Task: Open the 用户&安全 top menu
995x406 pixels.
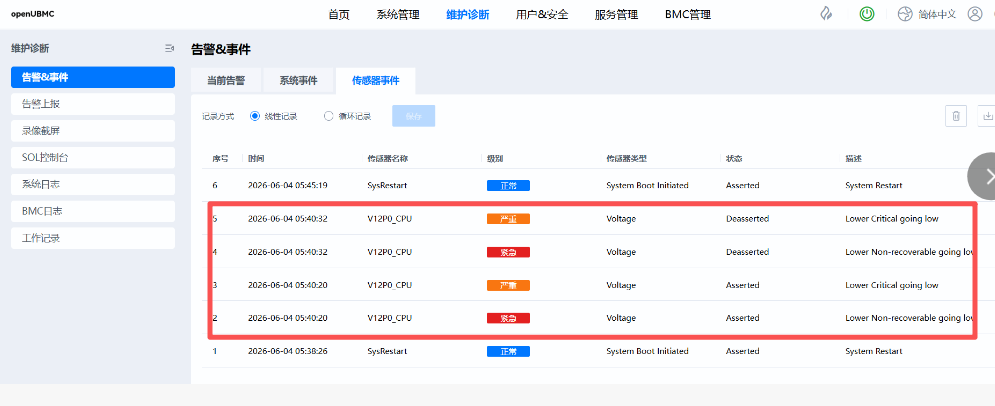Action: 542,15
